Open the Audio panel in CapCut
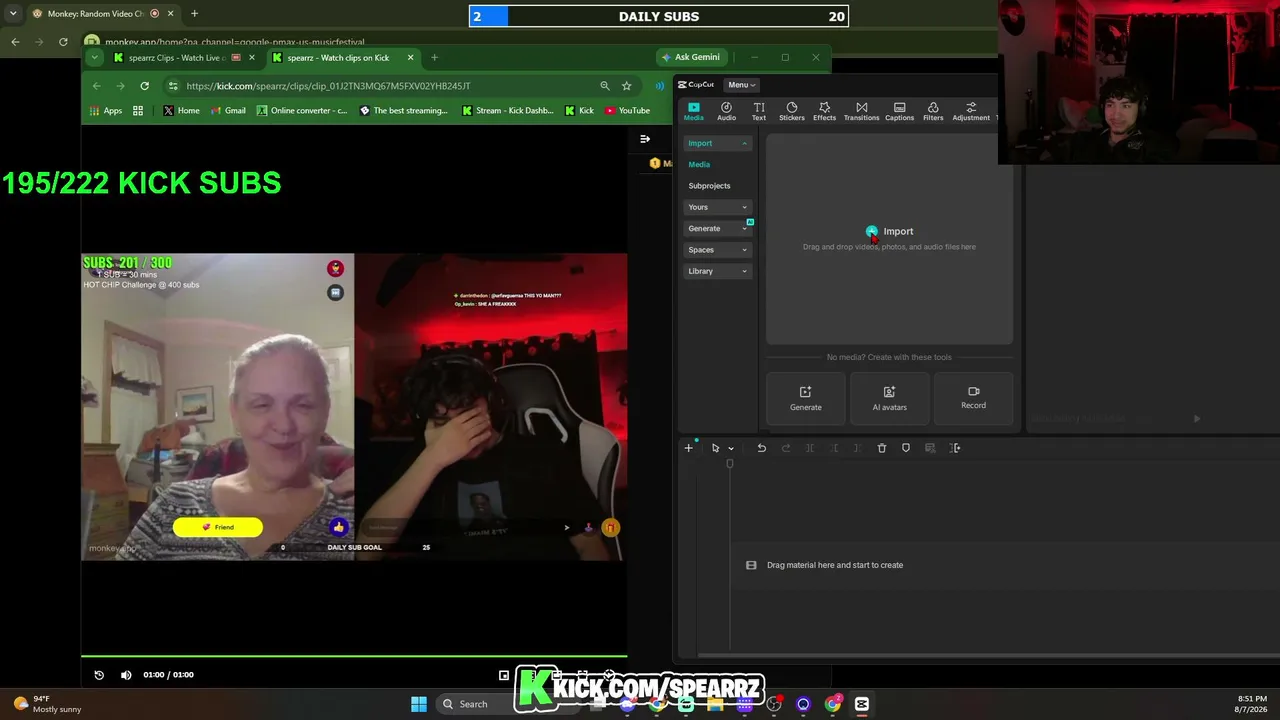 [x=726, y=111]
